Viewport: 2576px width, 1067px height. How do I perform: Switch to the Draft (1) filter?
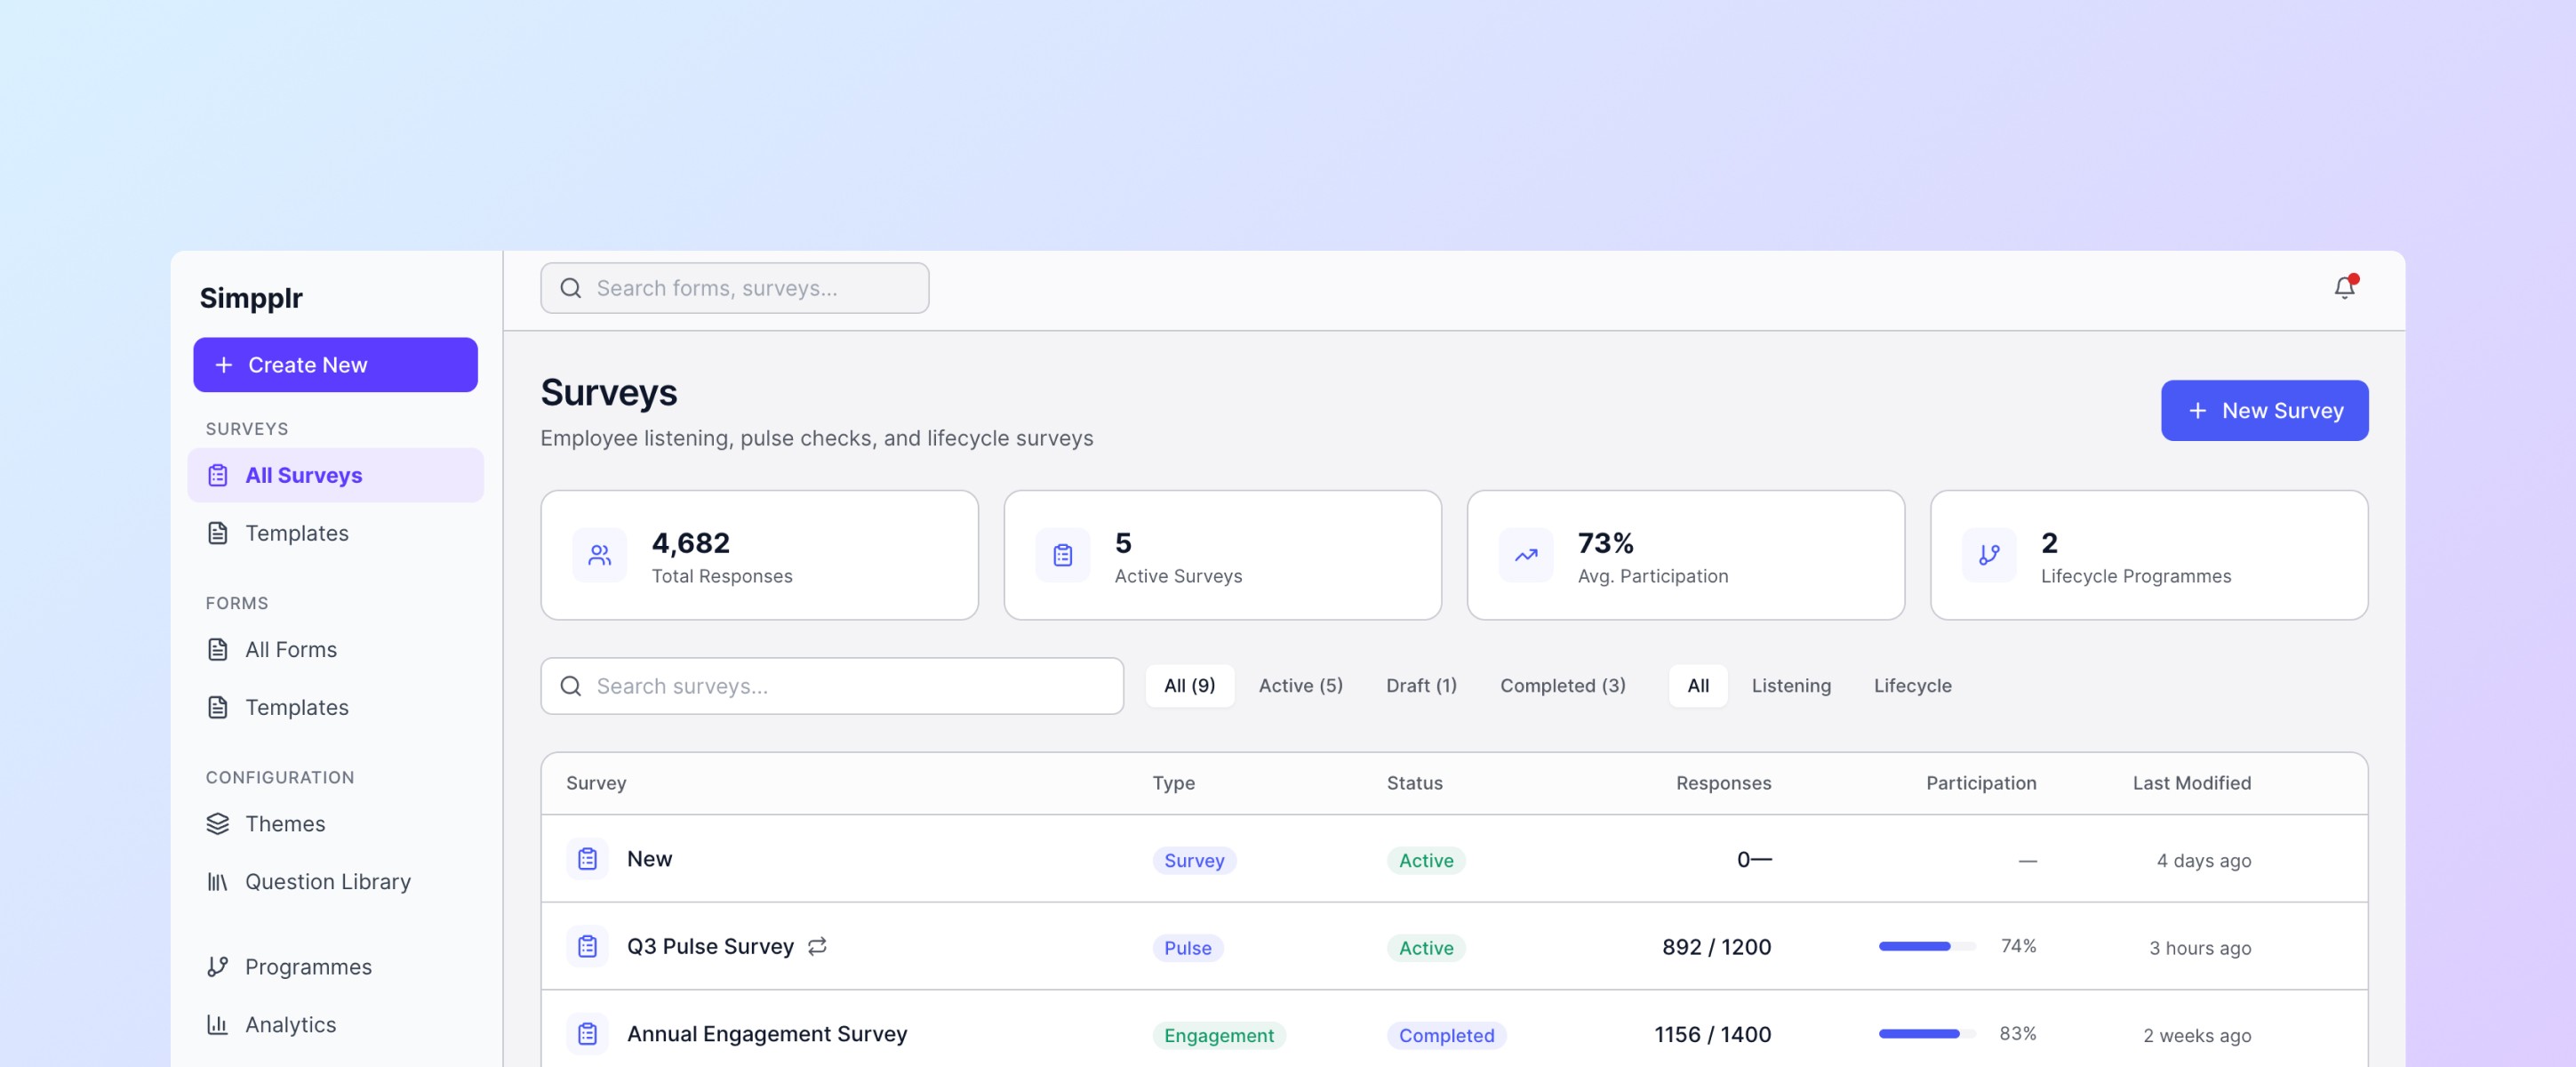1420,686
